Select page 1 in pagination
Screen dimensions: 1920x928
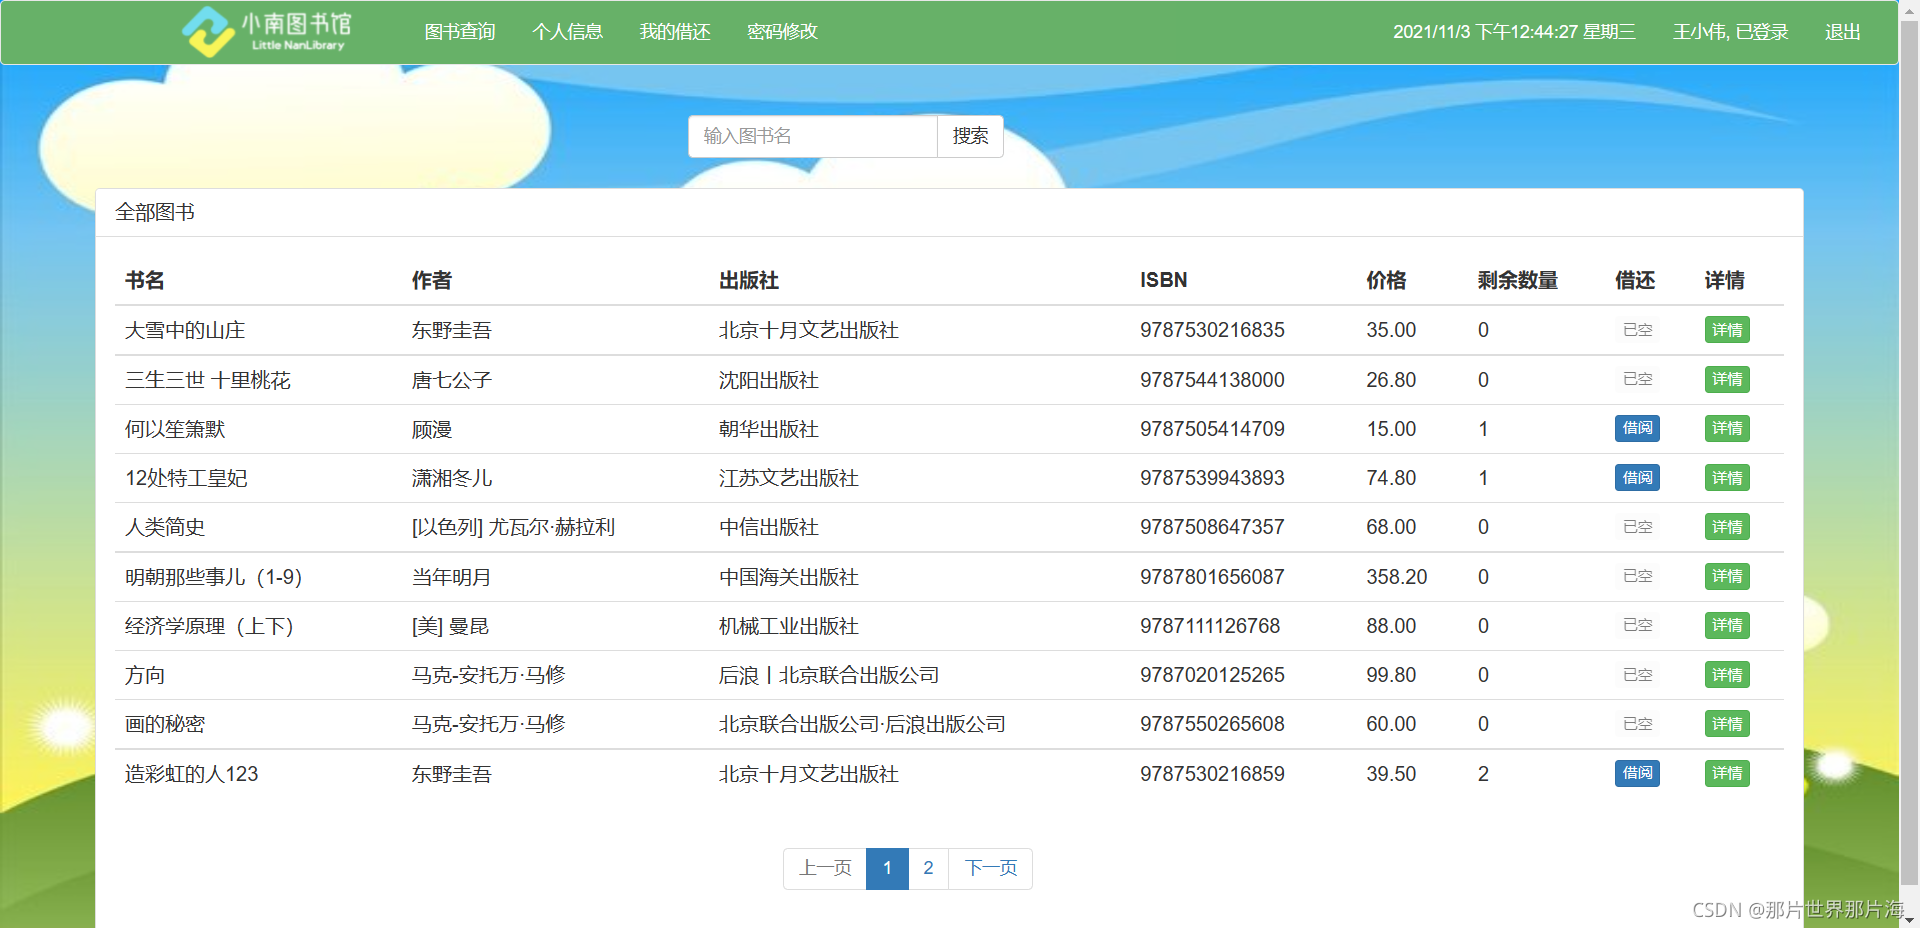pos(887,868)
